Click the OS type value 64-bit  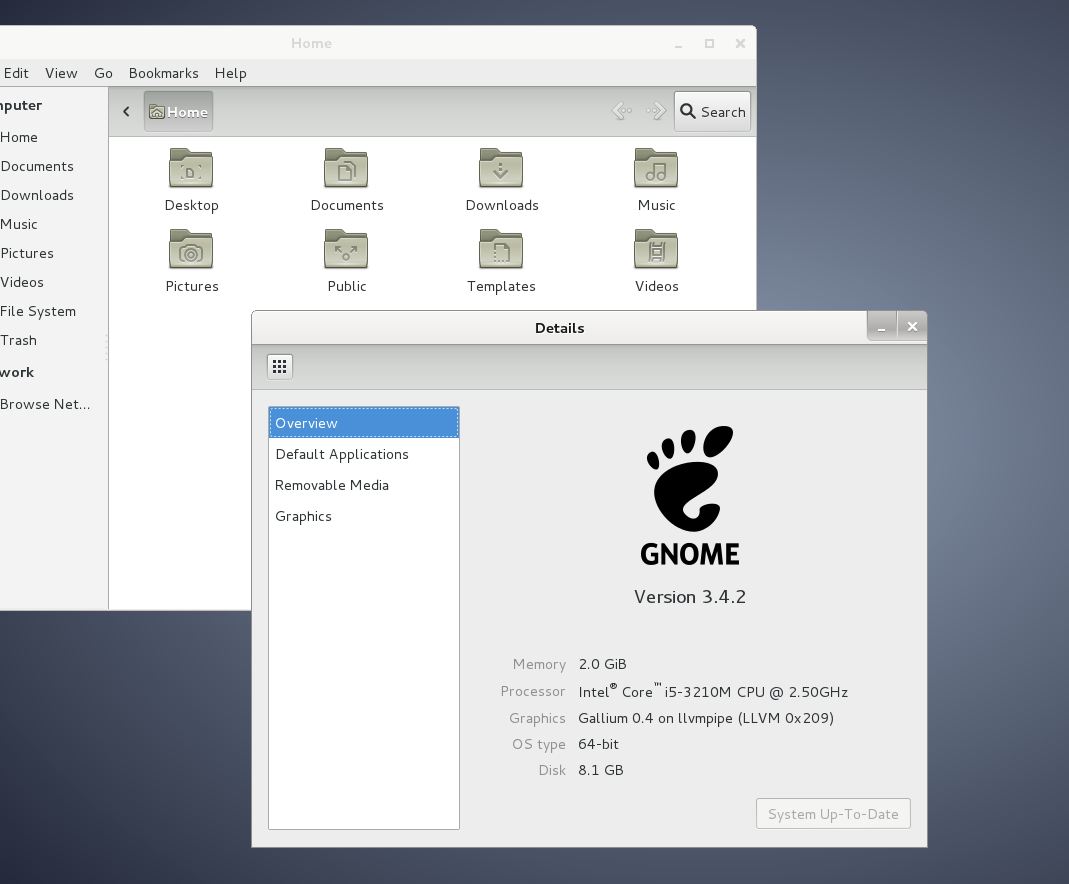(x=599, y=744)
